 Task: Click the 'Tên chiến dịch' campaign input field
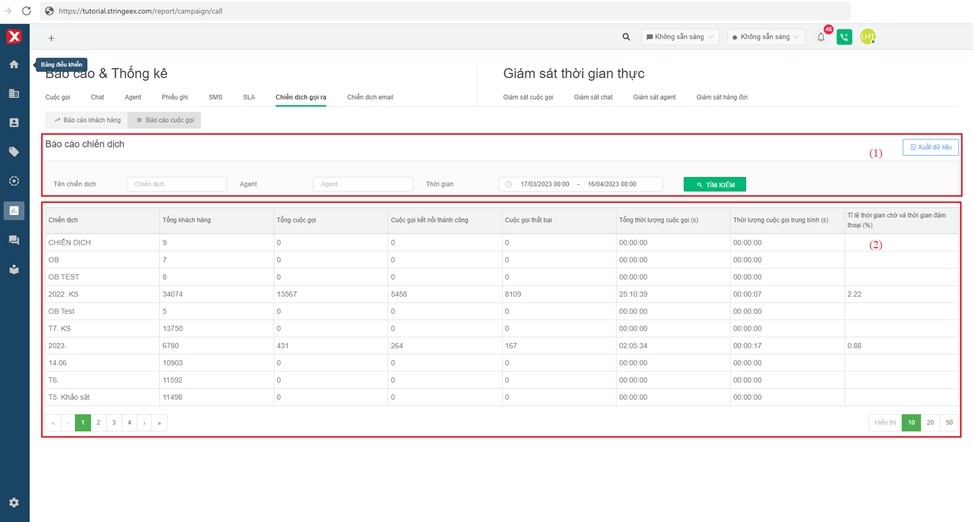(x=176, y=184)
